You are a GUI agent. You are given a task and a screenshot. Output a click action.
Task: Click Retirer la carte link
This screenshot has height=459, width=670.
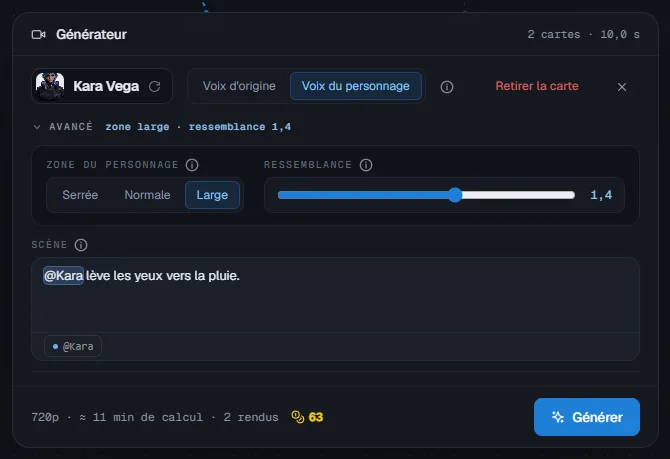coord(537,86)
